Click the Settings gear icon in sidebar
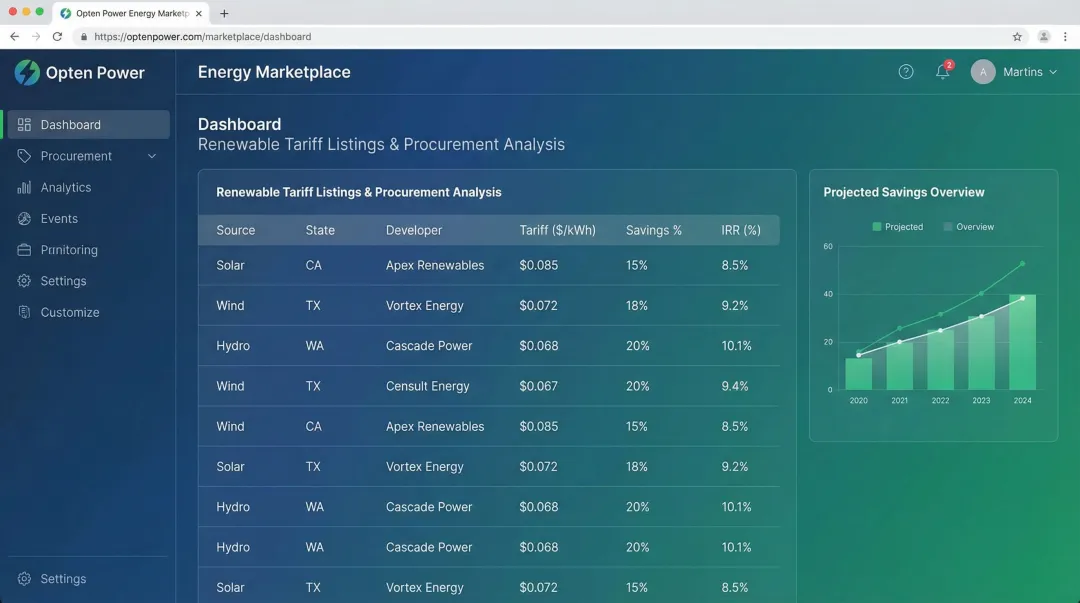Screen dimensions: 1080x603 click(x=24, y=281)
